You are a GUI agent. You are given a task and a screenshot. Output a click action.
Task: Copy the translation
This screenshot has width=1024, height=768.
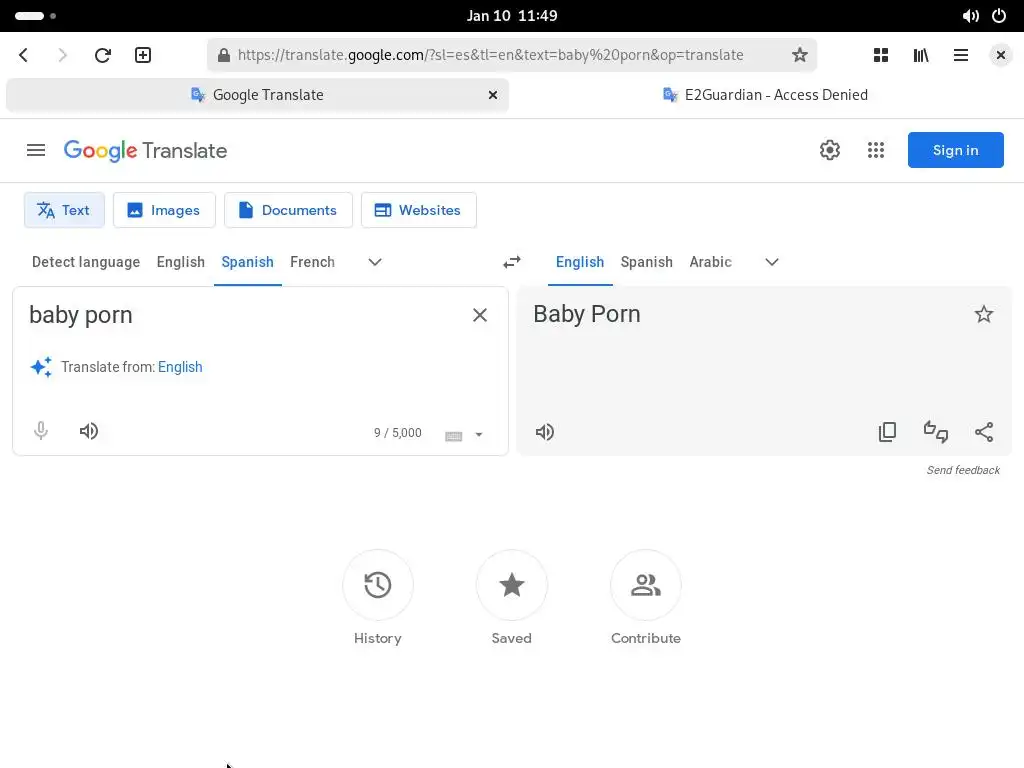coord(888,432)
